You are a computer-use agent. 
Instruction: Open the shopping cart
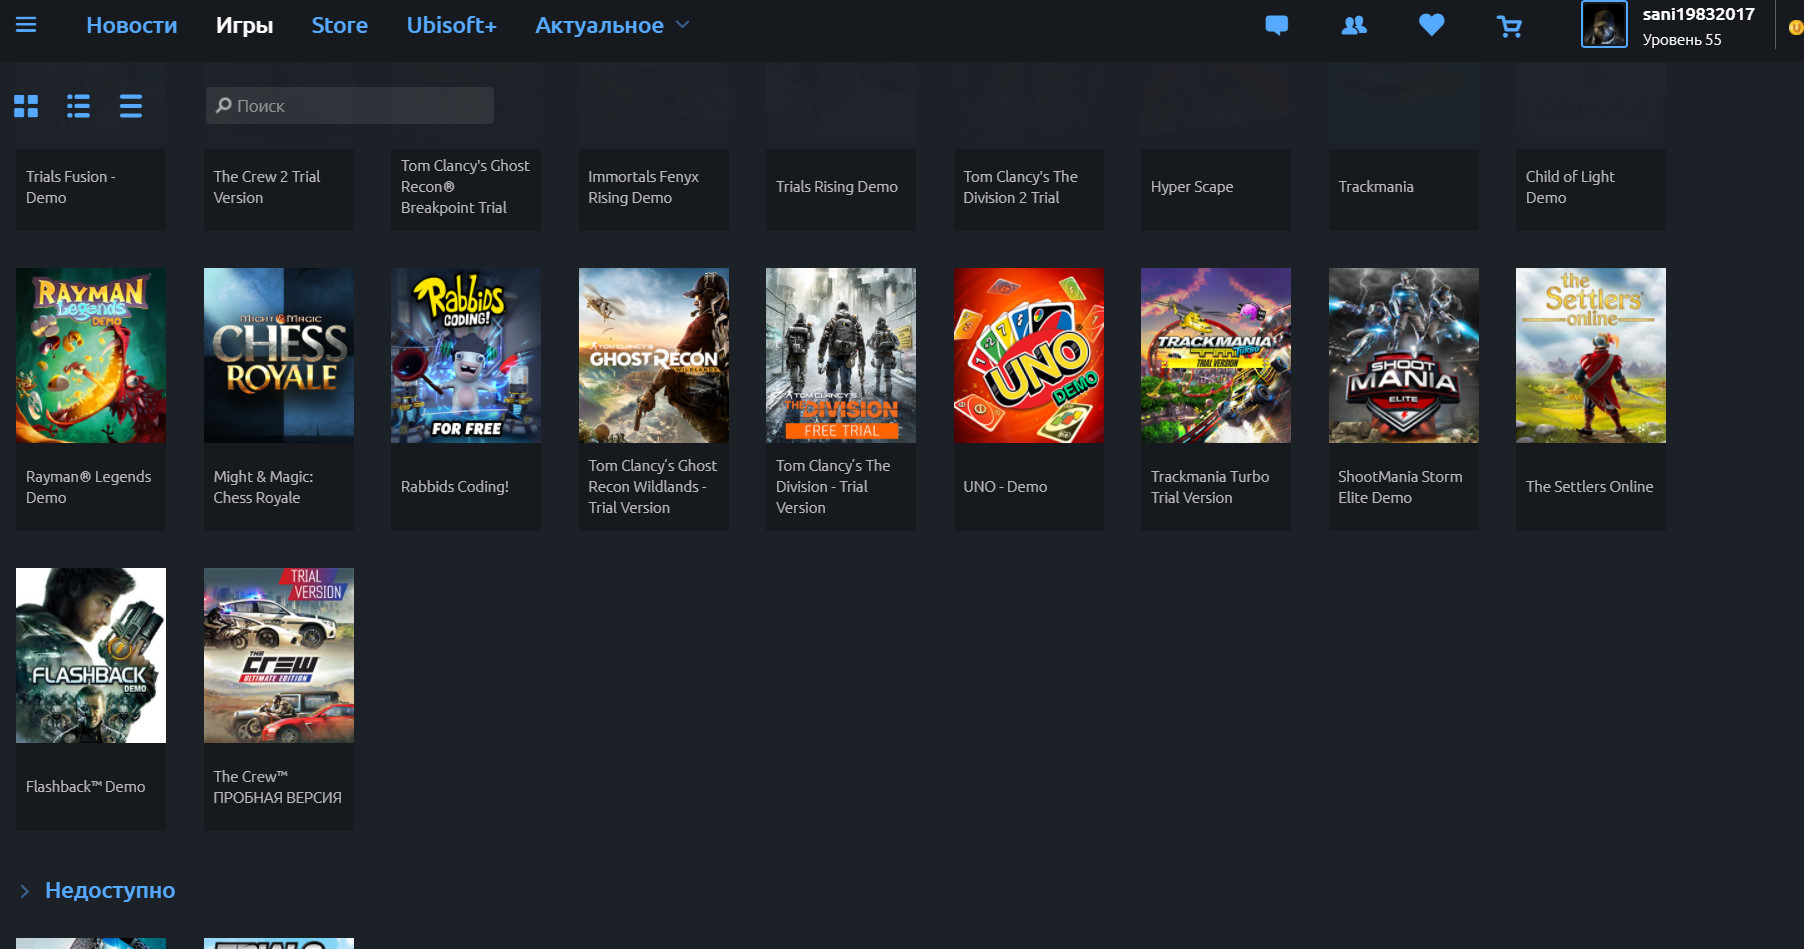tap(1508, 26)
